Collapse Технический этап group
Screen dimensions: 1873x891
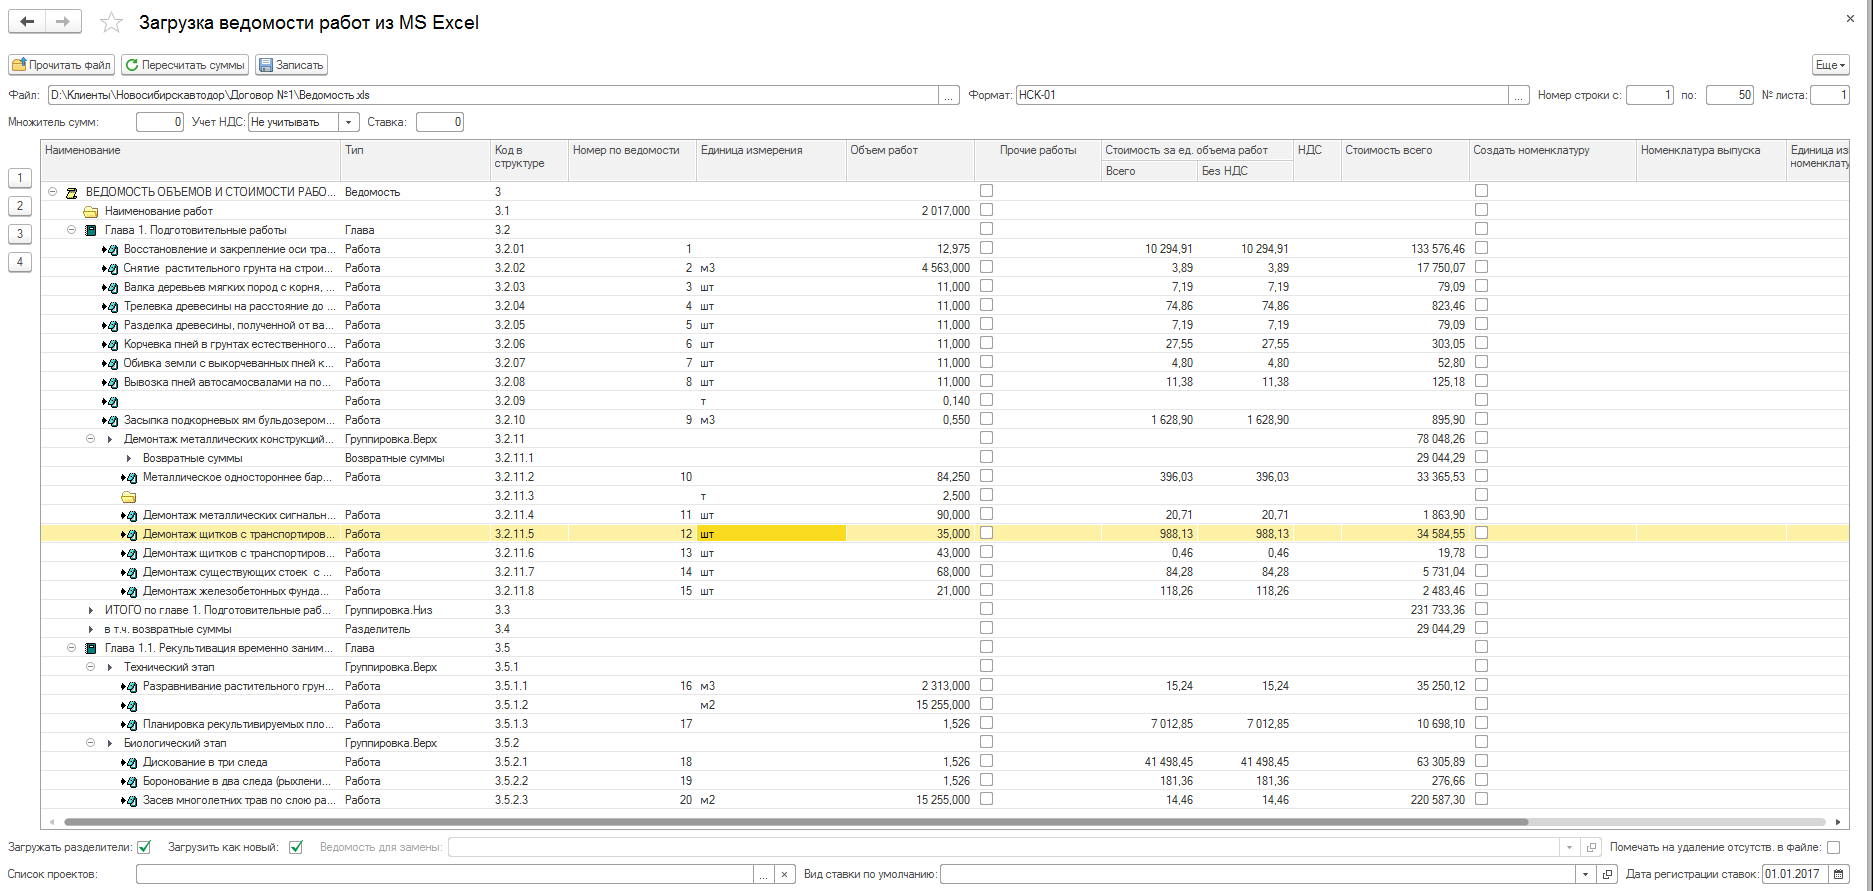(x=90, y=667)
